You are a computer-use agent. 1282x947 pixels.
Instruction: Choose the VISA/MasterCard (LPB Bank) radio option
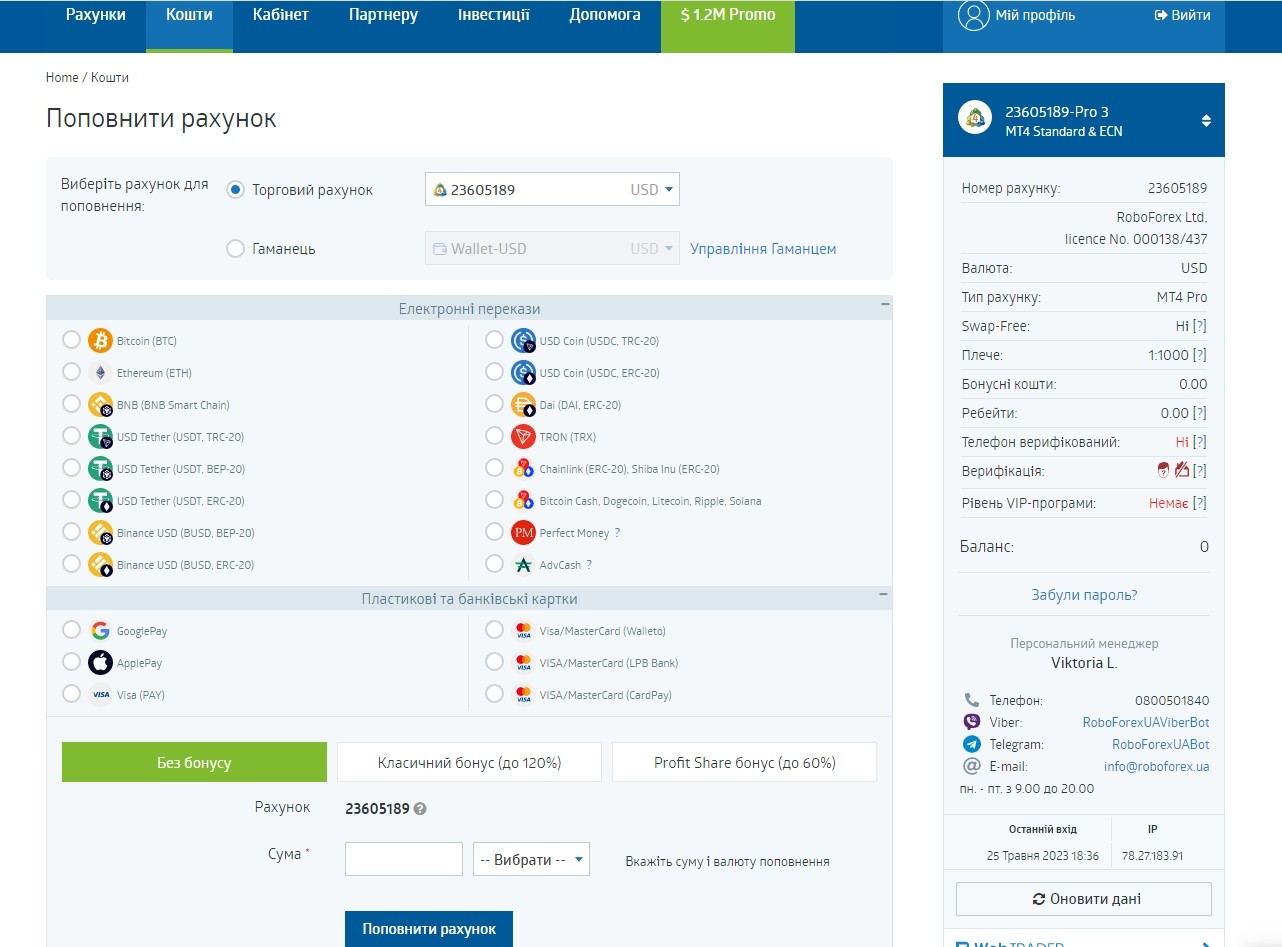494,662
